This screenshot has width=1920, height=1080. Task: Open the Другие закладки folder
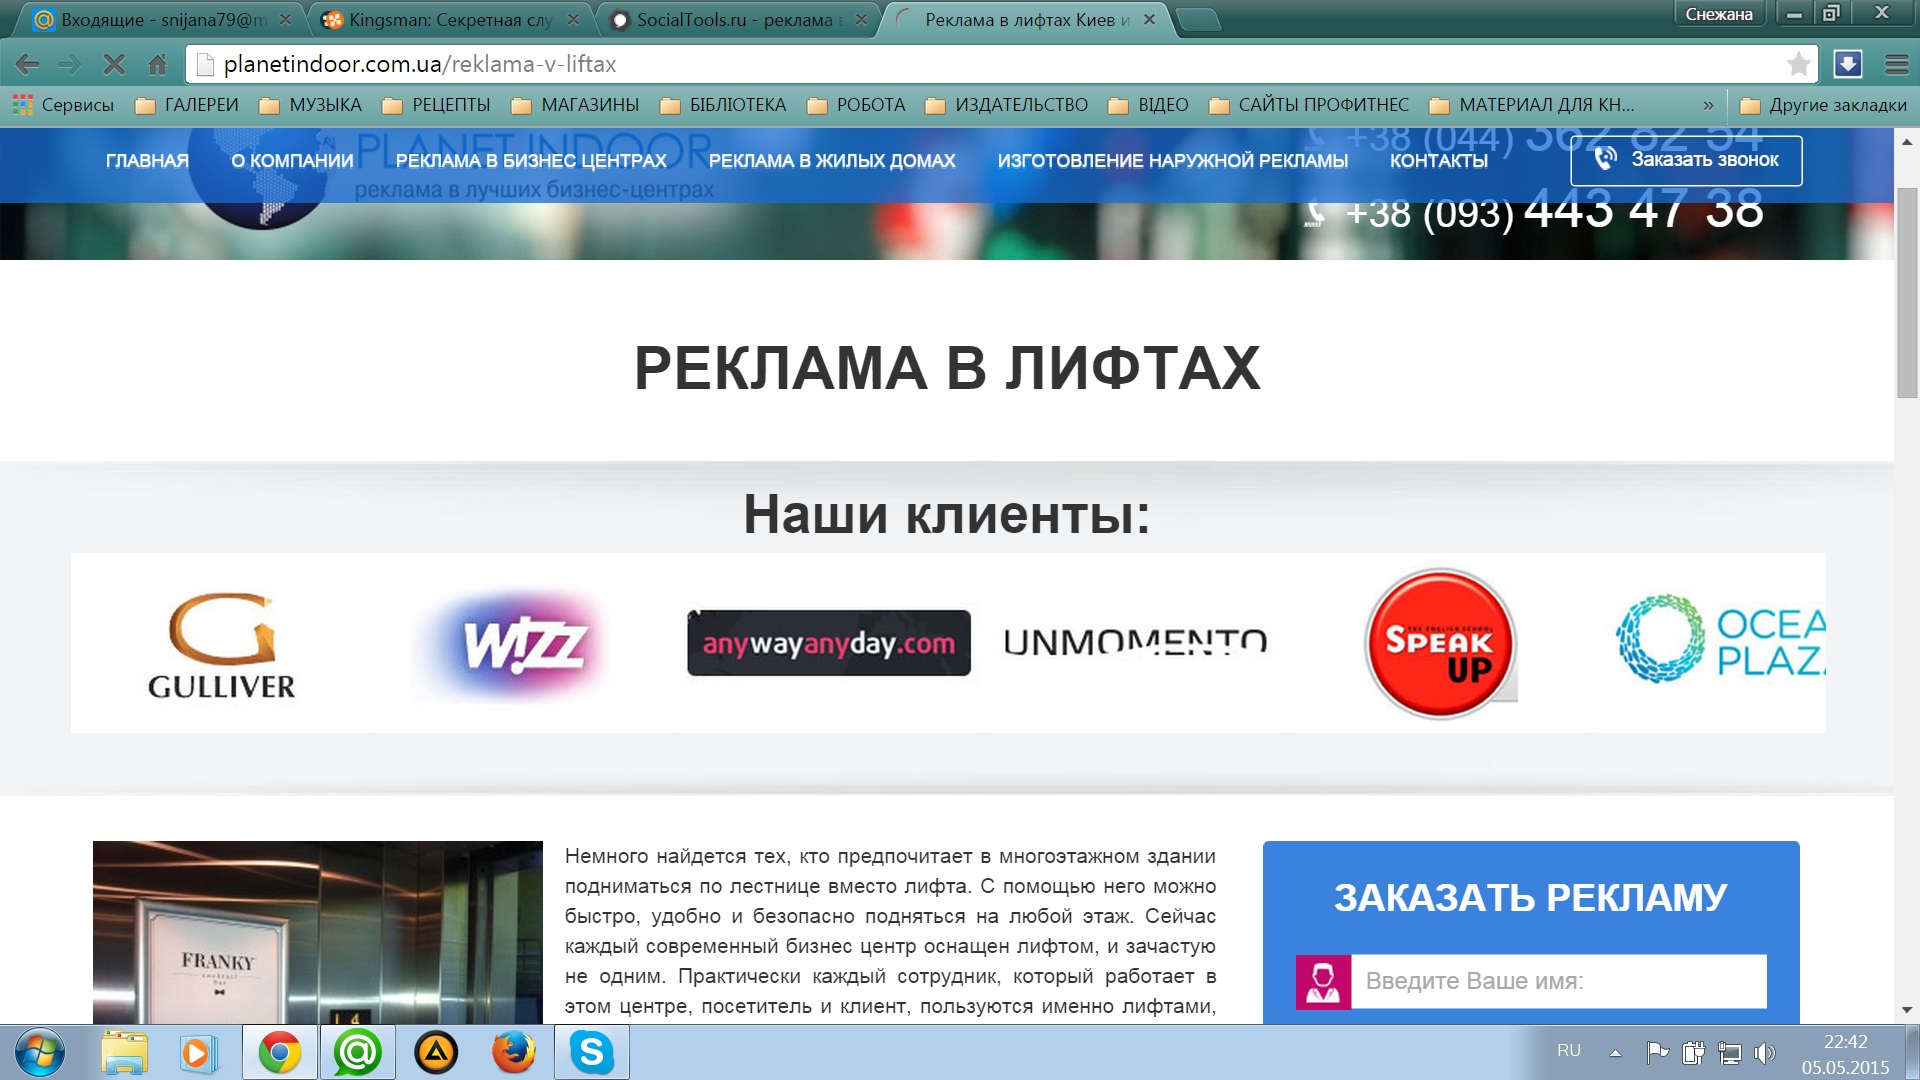click(1823, 105)
